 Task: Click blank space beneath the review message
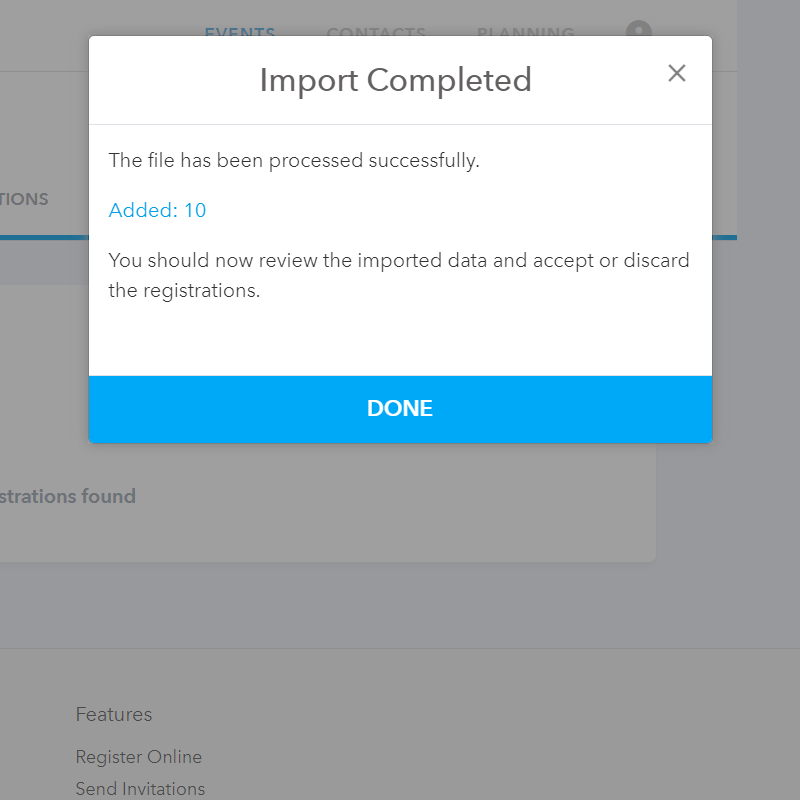pyautogui.click(x=400, y=340)
